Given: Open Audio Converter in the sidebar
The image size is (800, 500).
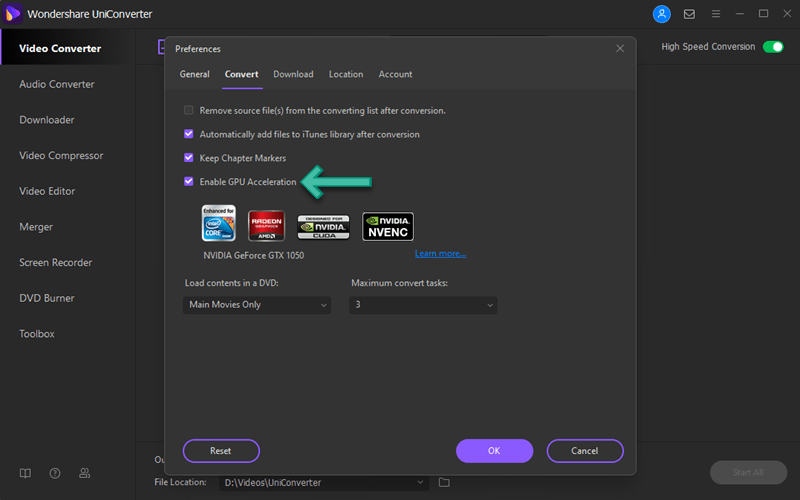Looking at the screenshot, I should pyautogui.click(x=57, y=84).
